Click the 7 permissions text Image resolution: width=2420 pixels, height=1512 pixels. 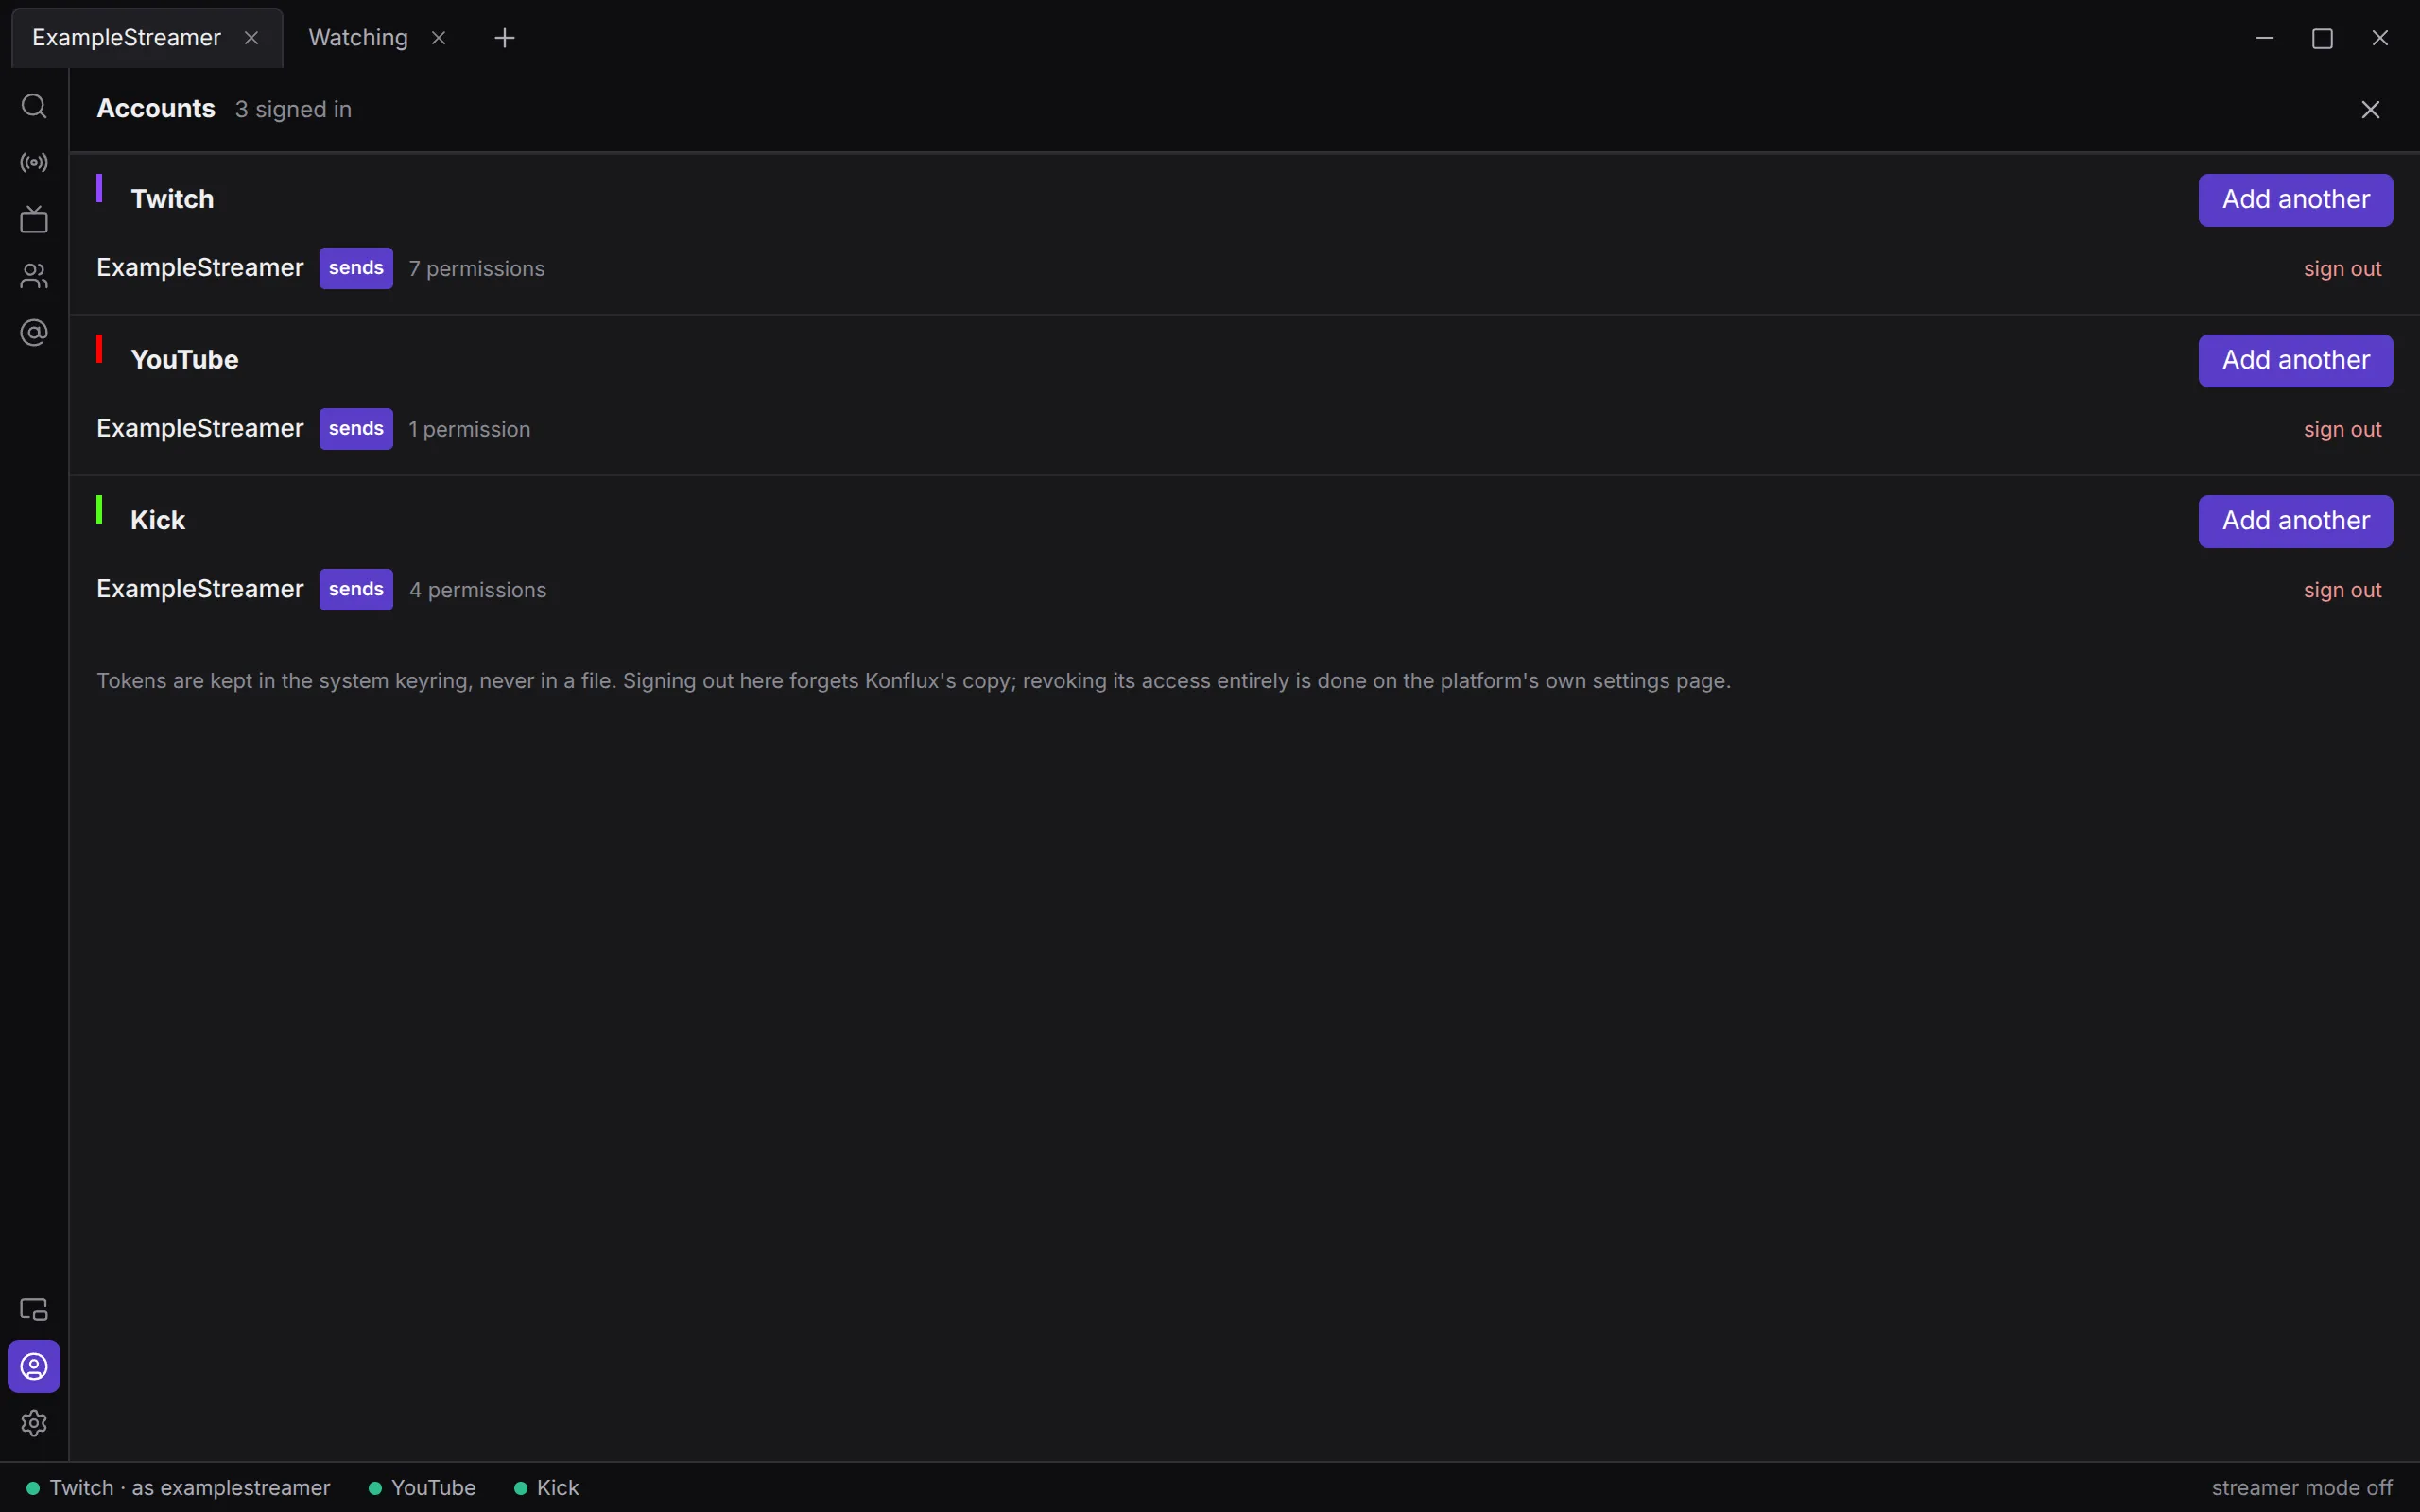(477, 269)
